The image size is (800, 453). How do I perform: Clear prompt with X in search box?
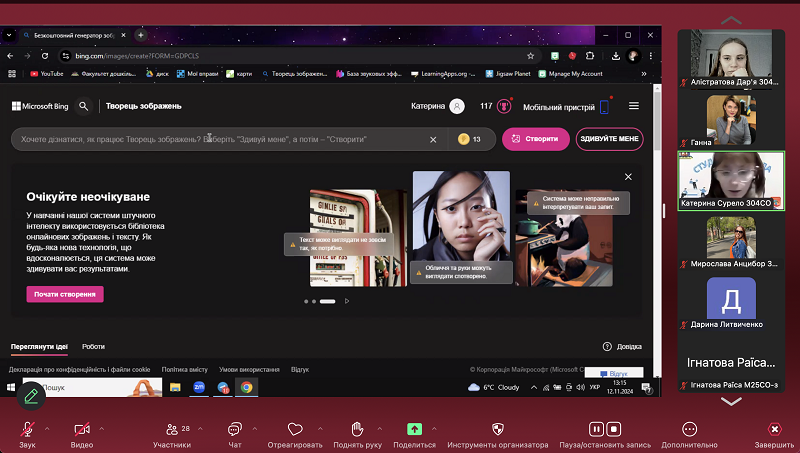(433, 139)
